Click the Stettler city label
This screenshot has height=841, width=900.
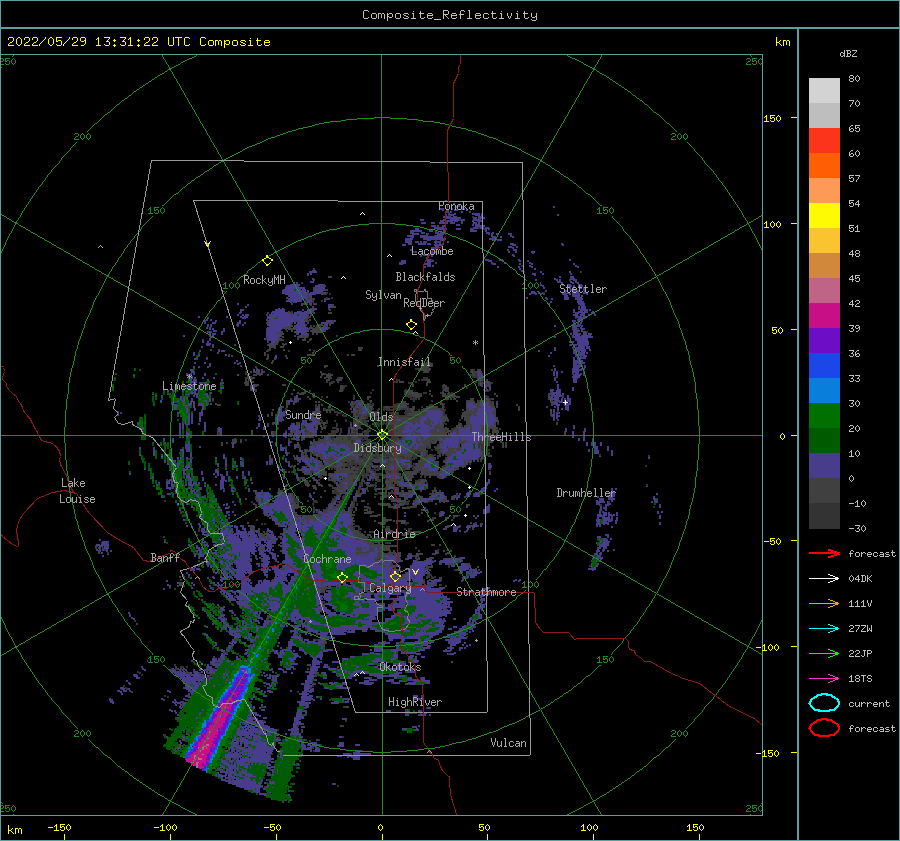[x=583, y=289]
